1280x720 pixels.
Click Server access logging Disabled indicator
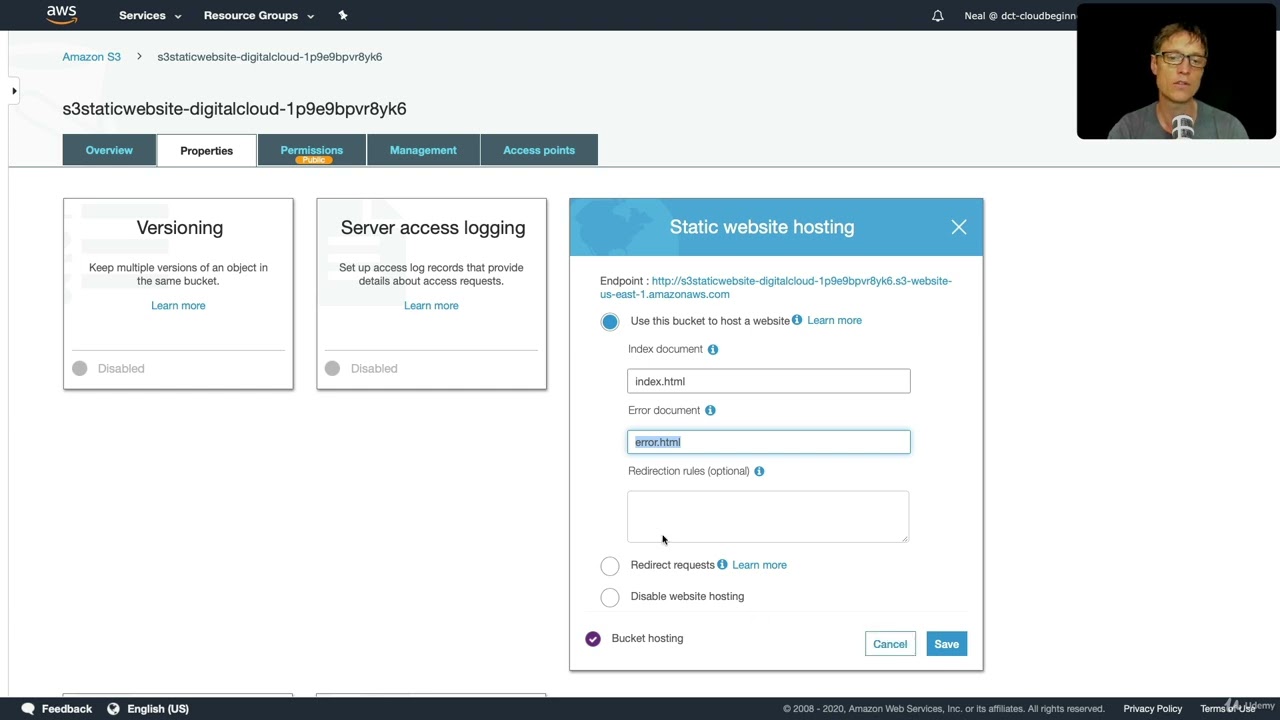point(332,369)
